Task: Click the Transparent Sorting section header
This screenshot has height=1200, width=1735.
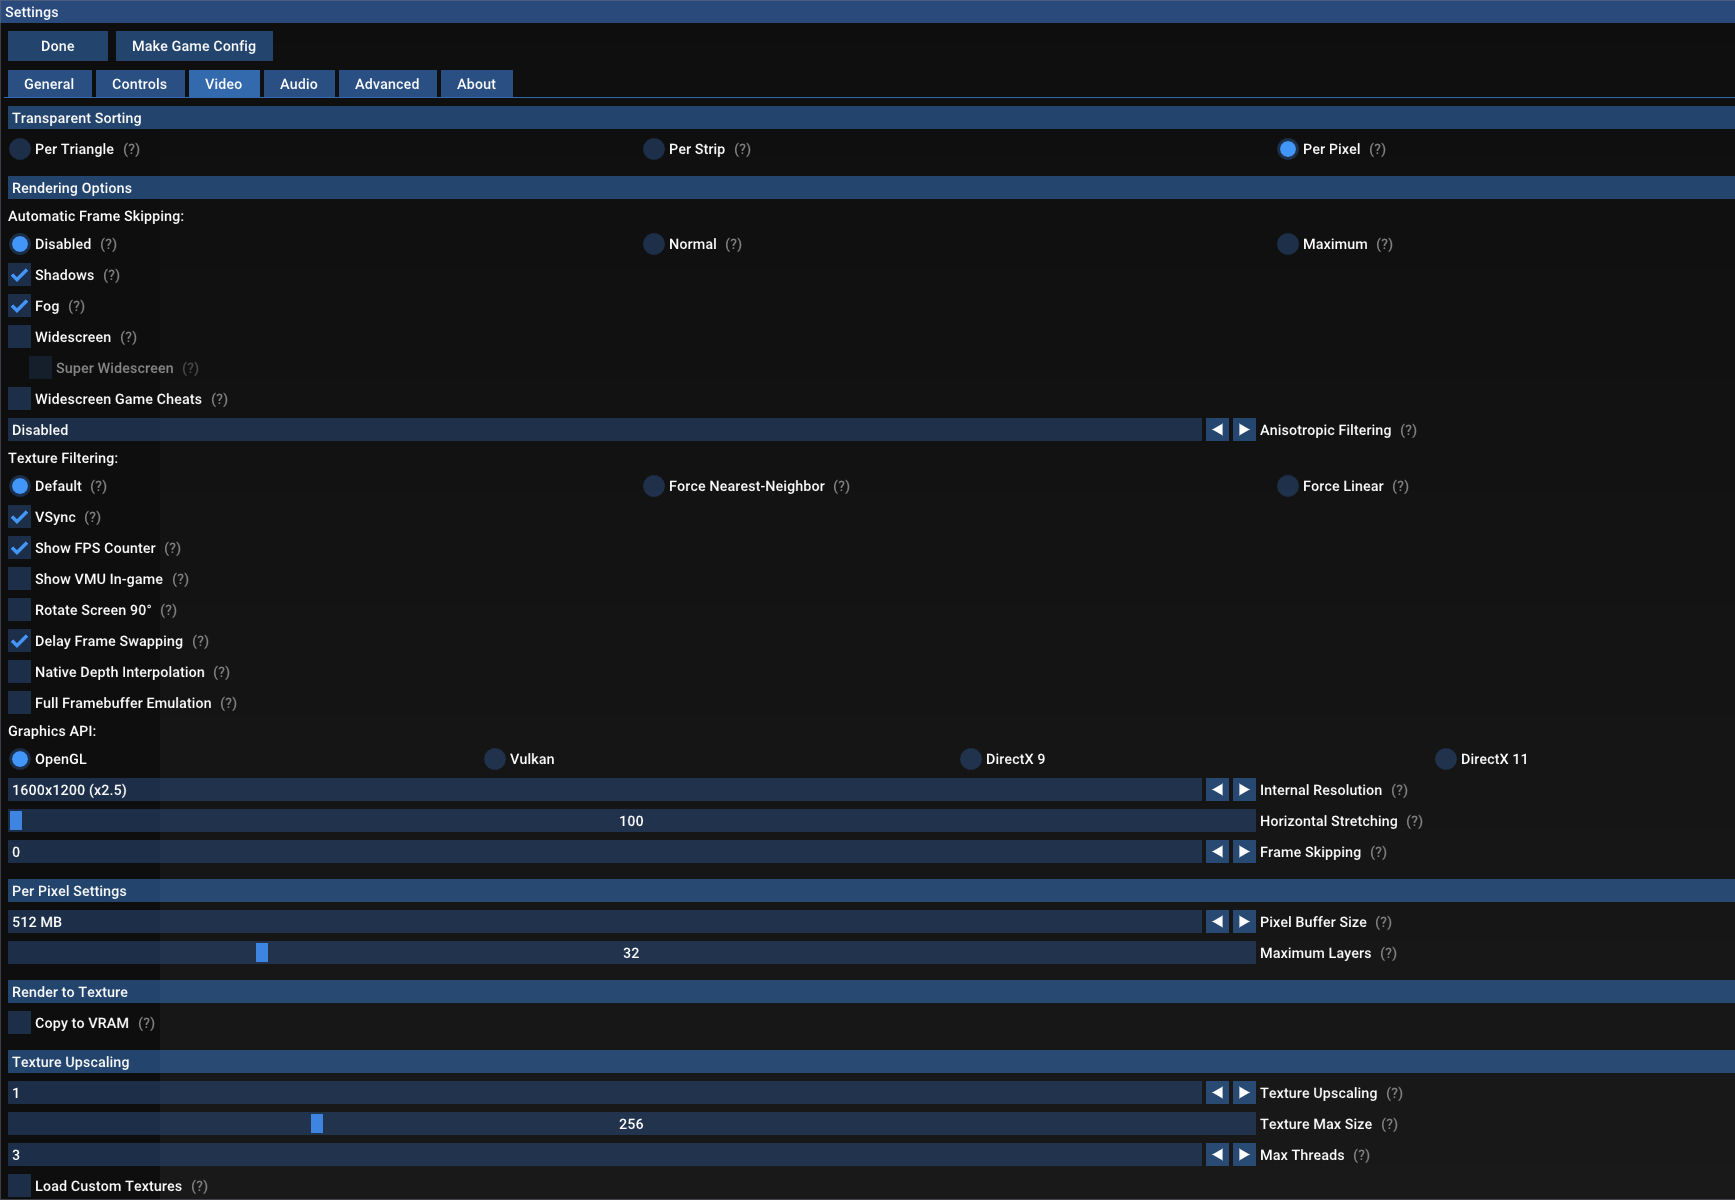Action: click(x=871, y=118)
